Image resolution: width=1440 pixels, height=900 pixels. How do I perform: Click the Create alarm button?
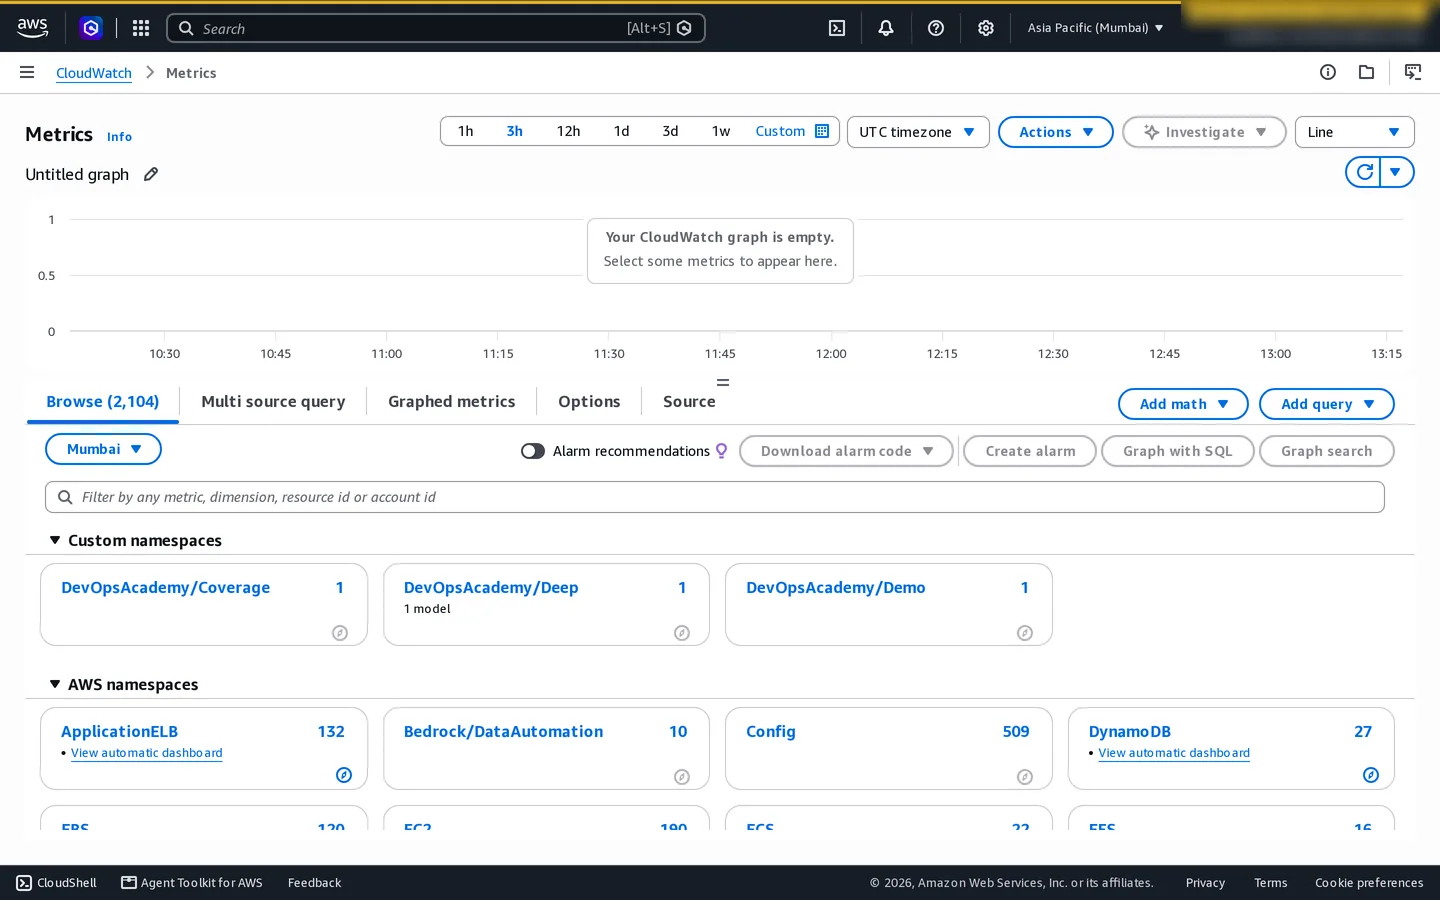tap(1030, 451)
